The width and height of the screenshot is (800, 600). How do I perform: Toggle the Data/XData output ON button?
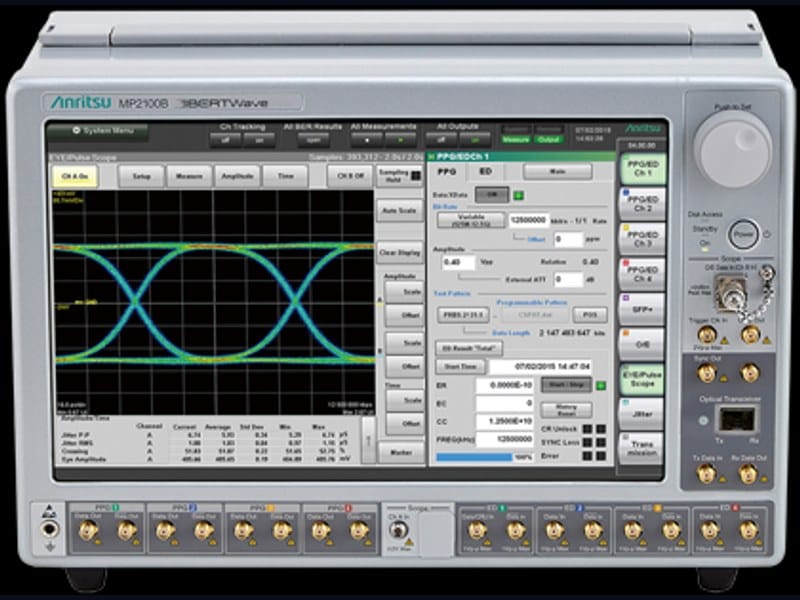(x=491, y=195)
